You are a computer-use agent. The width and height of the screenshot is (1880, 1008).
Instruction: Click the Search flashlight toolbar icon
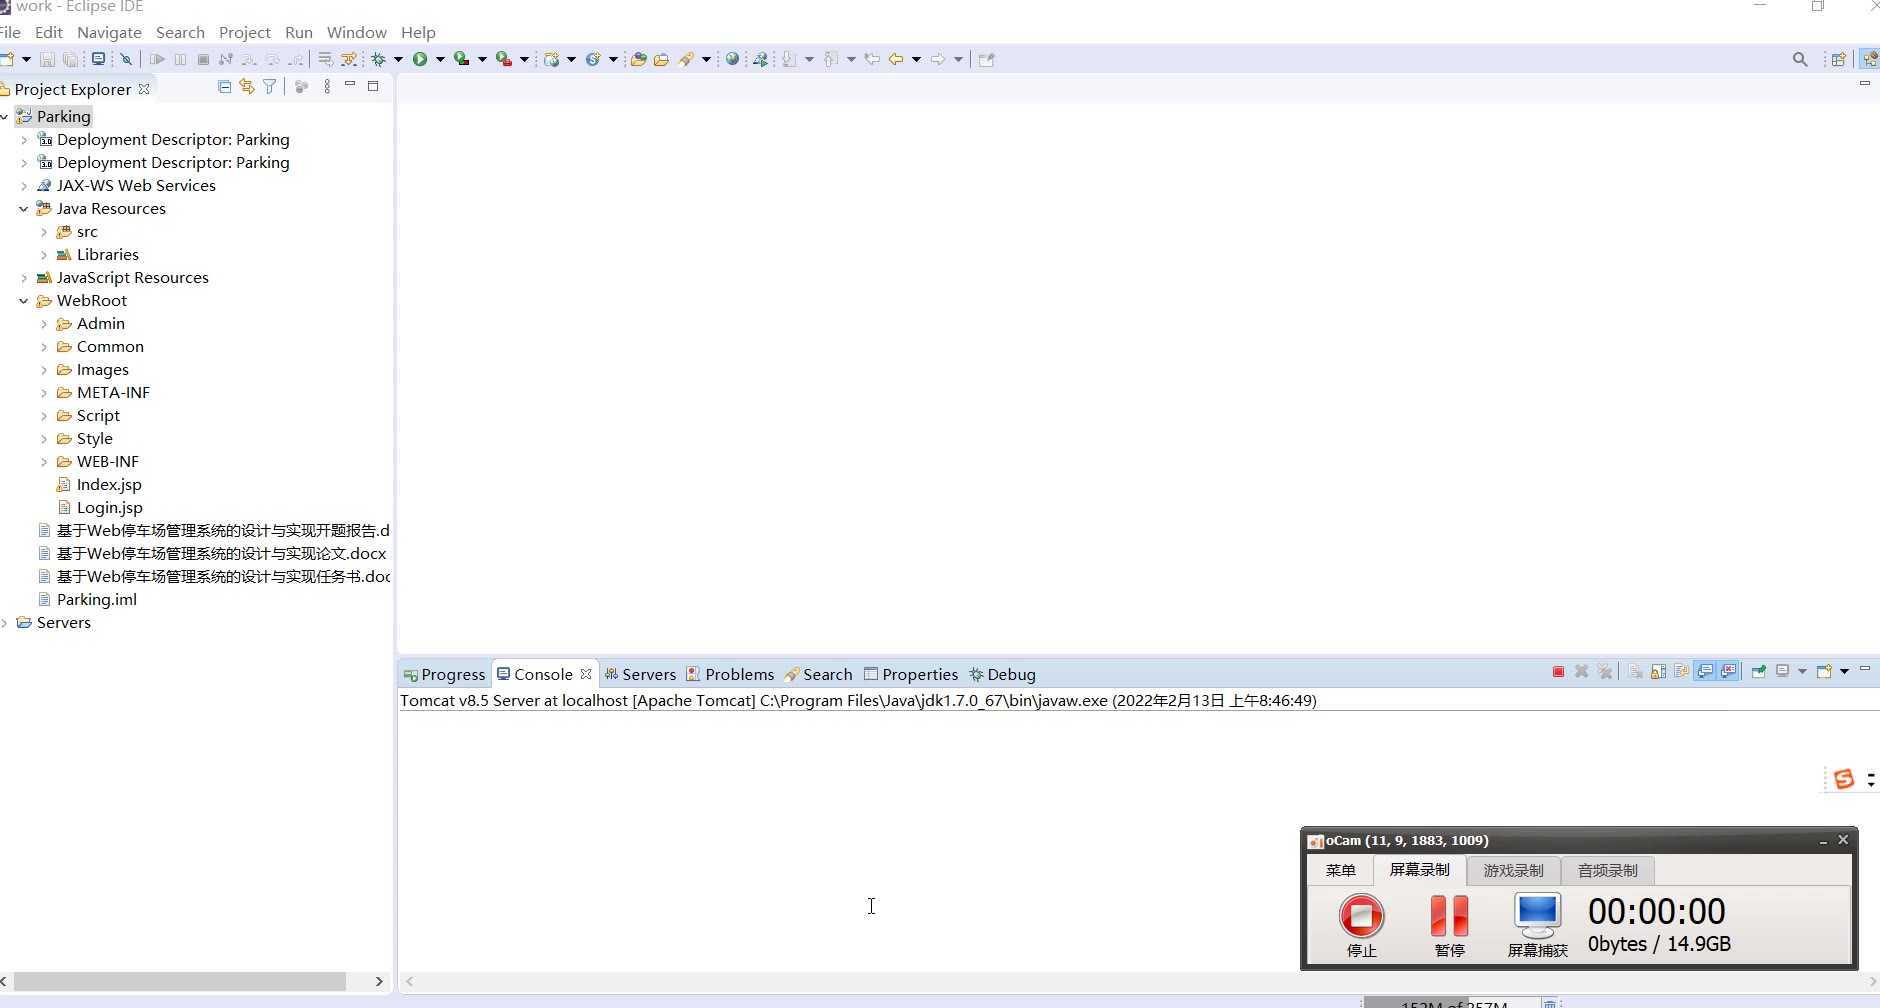pos(686,59)
